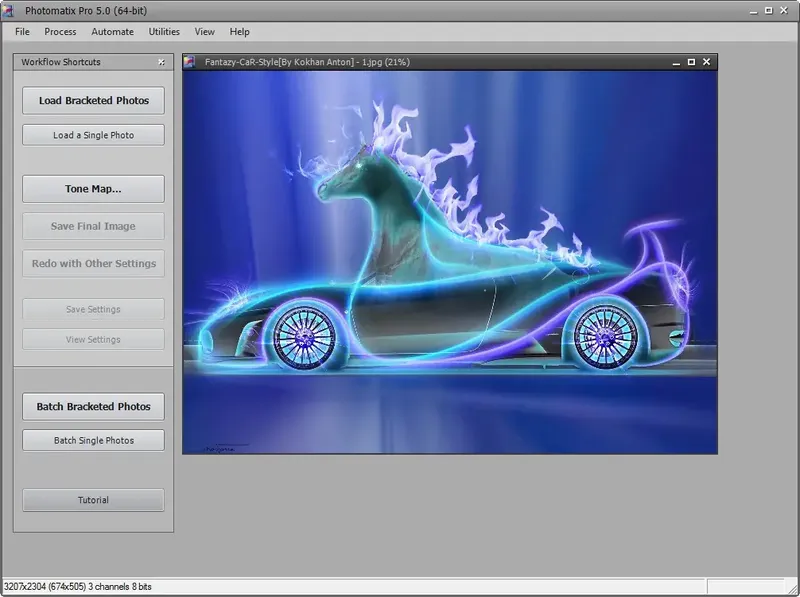Choose Batch Bracketed Photos

[93, 407]
